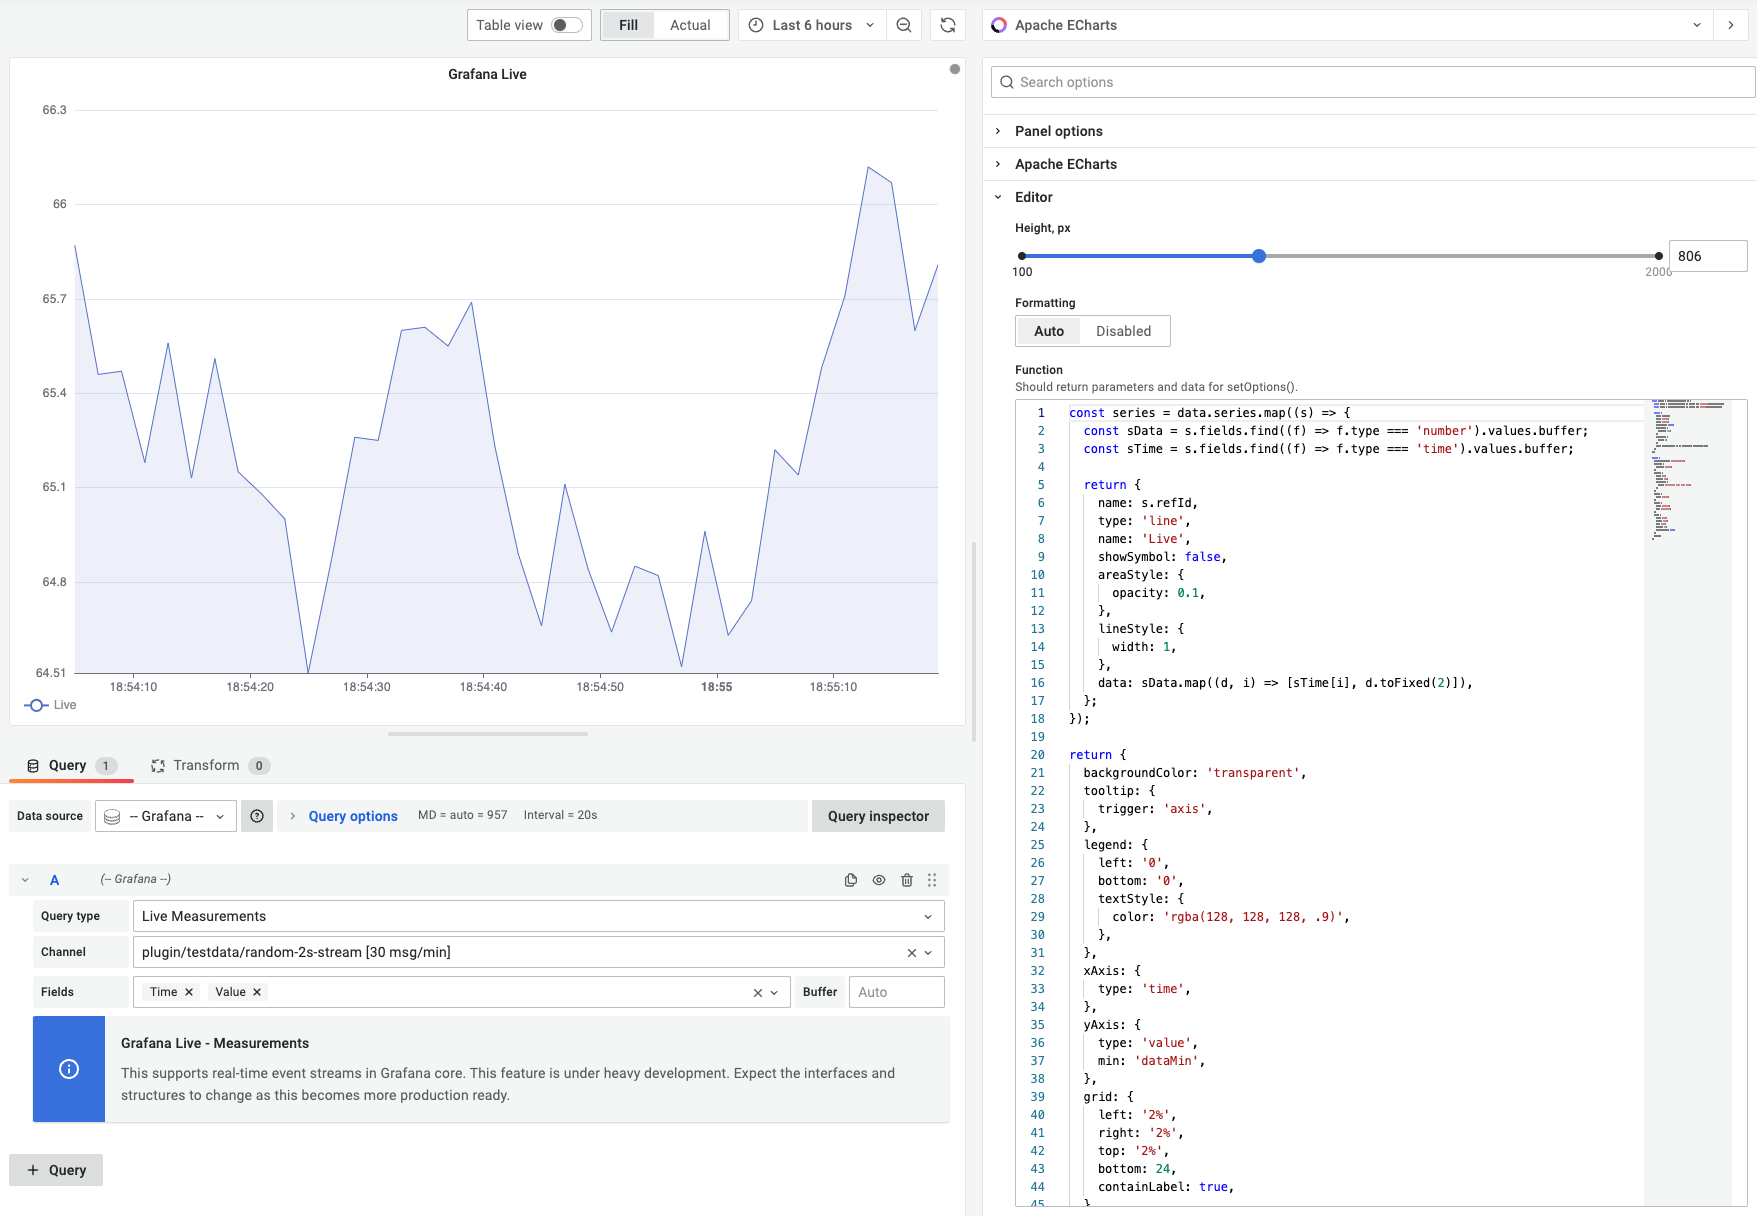Open the Channel dropdown arrow

tap(929, 953)
